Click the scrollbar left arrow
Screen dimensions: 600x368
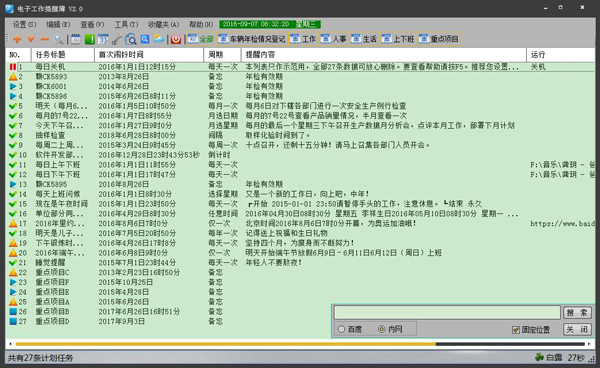pyautogui.click(x=10, y=344)
